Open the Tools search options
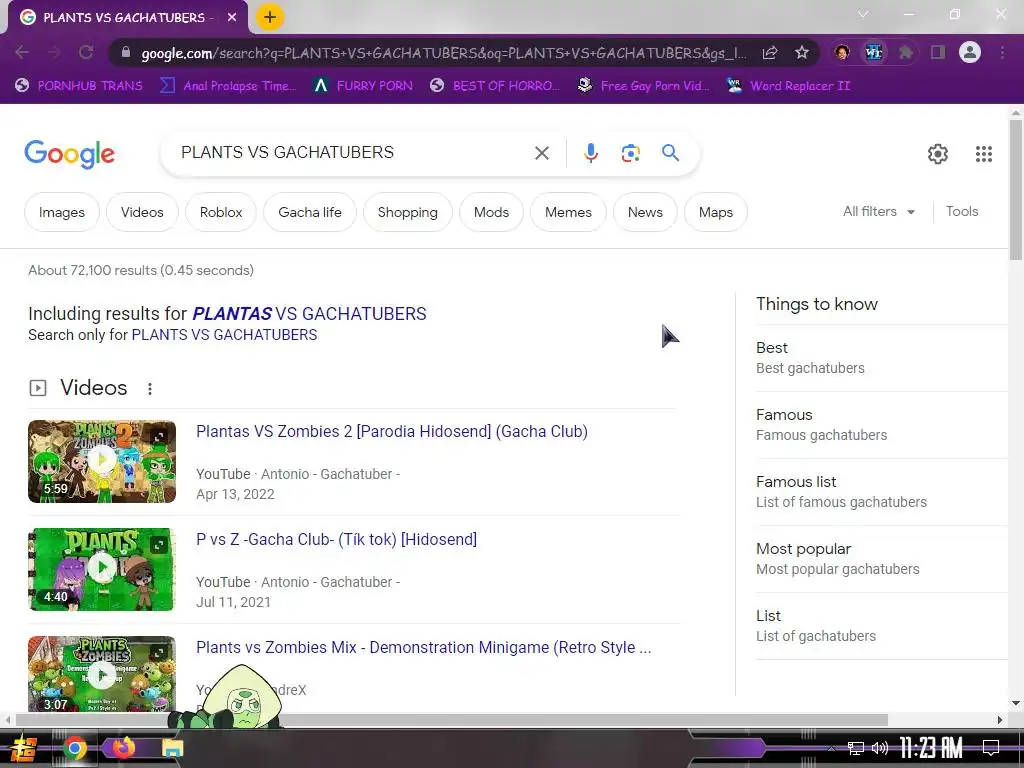Image resolution: width=1024 pixels, height=768 pixels. (962, 212)
